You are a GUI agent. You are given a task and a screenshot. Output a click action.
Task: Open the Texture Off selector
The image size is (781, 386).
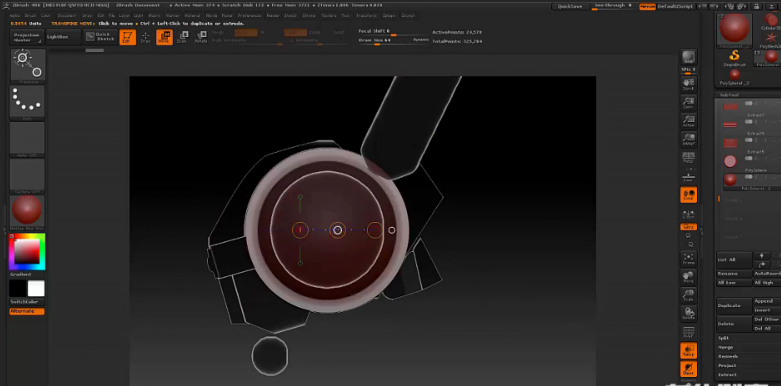pos(27,175)
